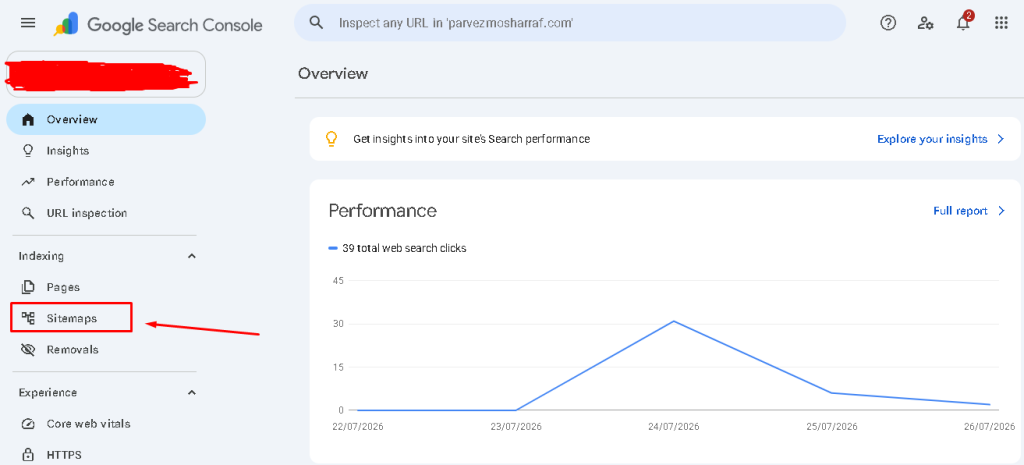Open the Google apps grid icon

pos(1000,24)
